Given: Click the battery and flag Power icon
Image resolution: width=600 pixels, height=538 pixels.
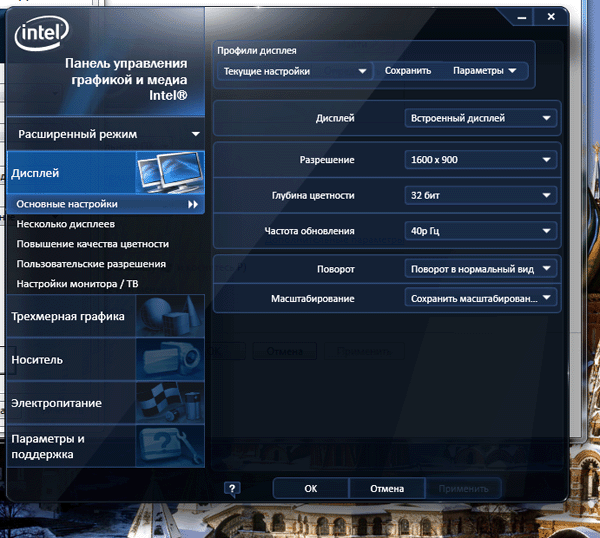Looking at the screenshot, I should pos(170,403).
